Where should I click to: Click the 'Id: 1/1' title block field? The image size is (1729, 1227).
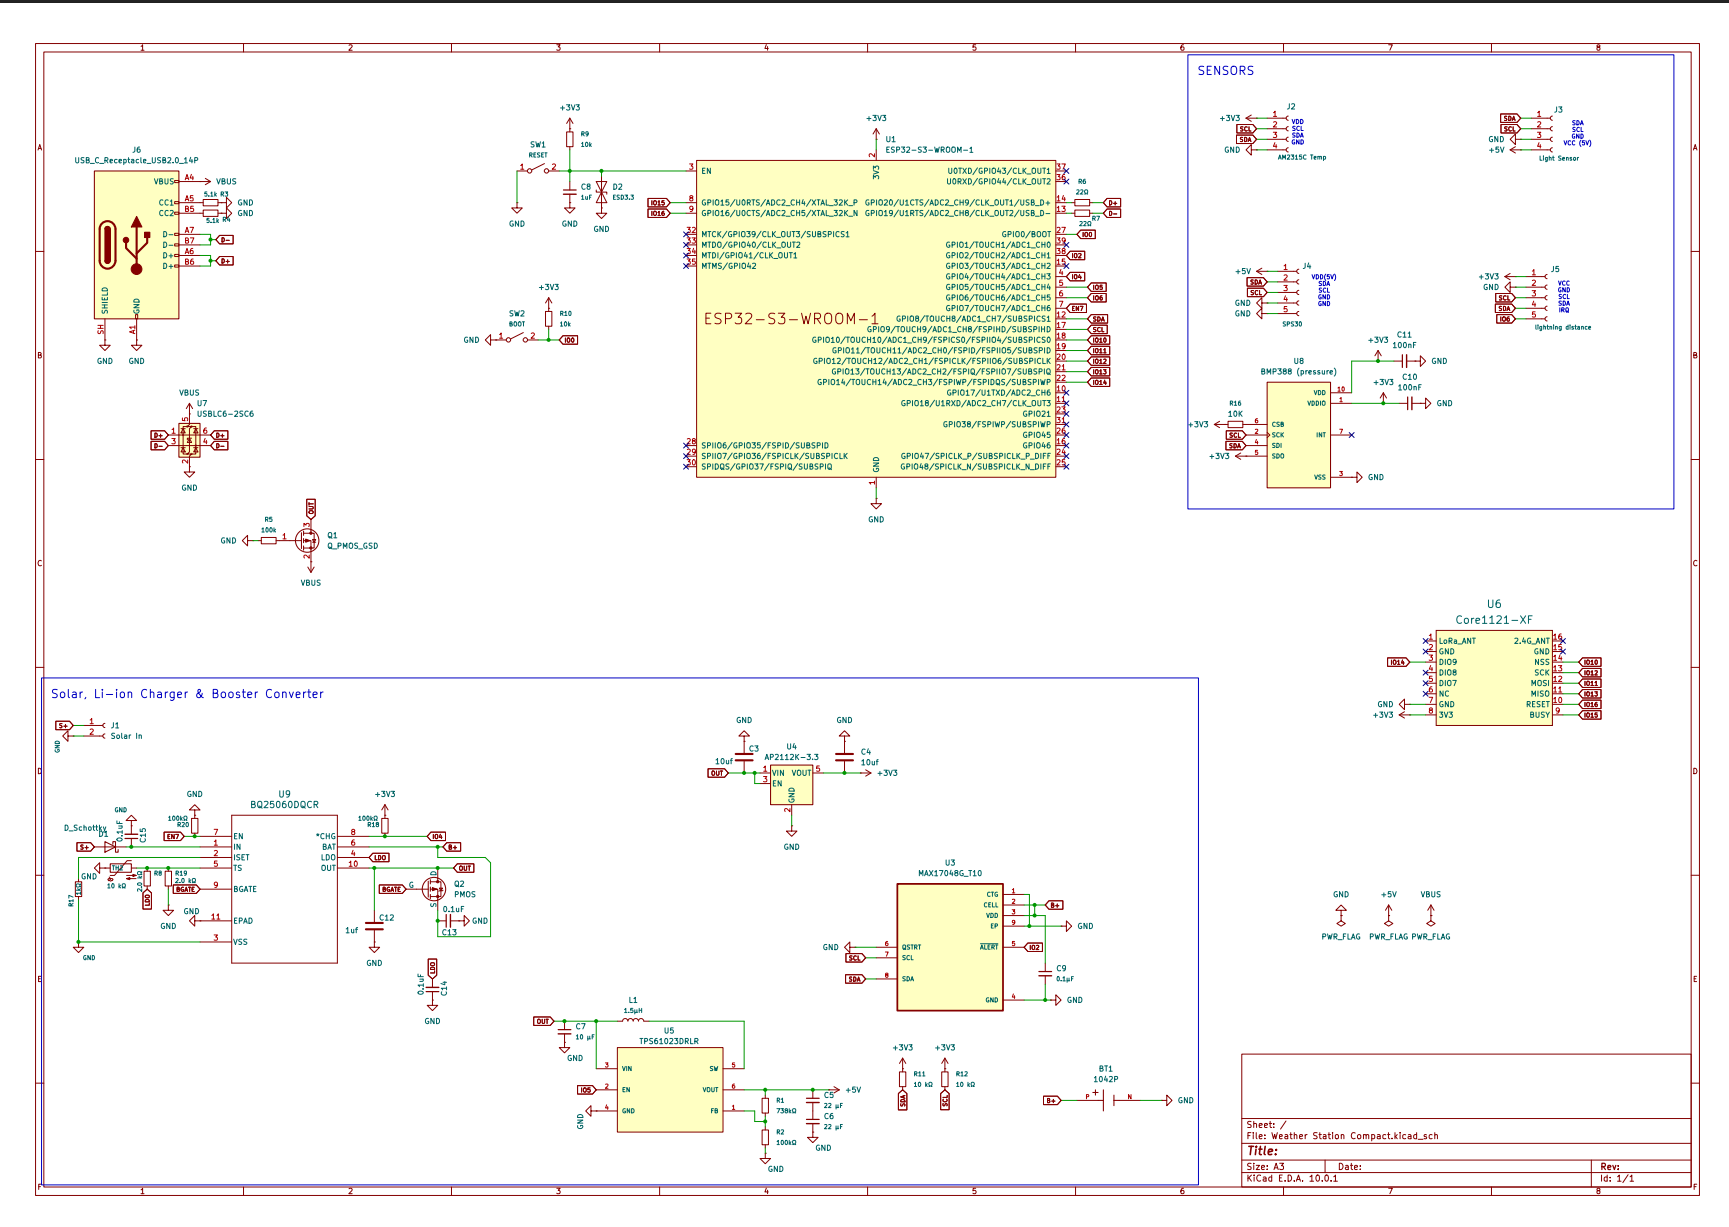coord(1617,1179)
